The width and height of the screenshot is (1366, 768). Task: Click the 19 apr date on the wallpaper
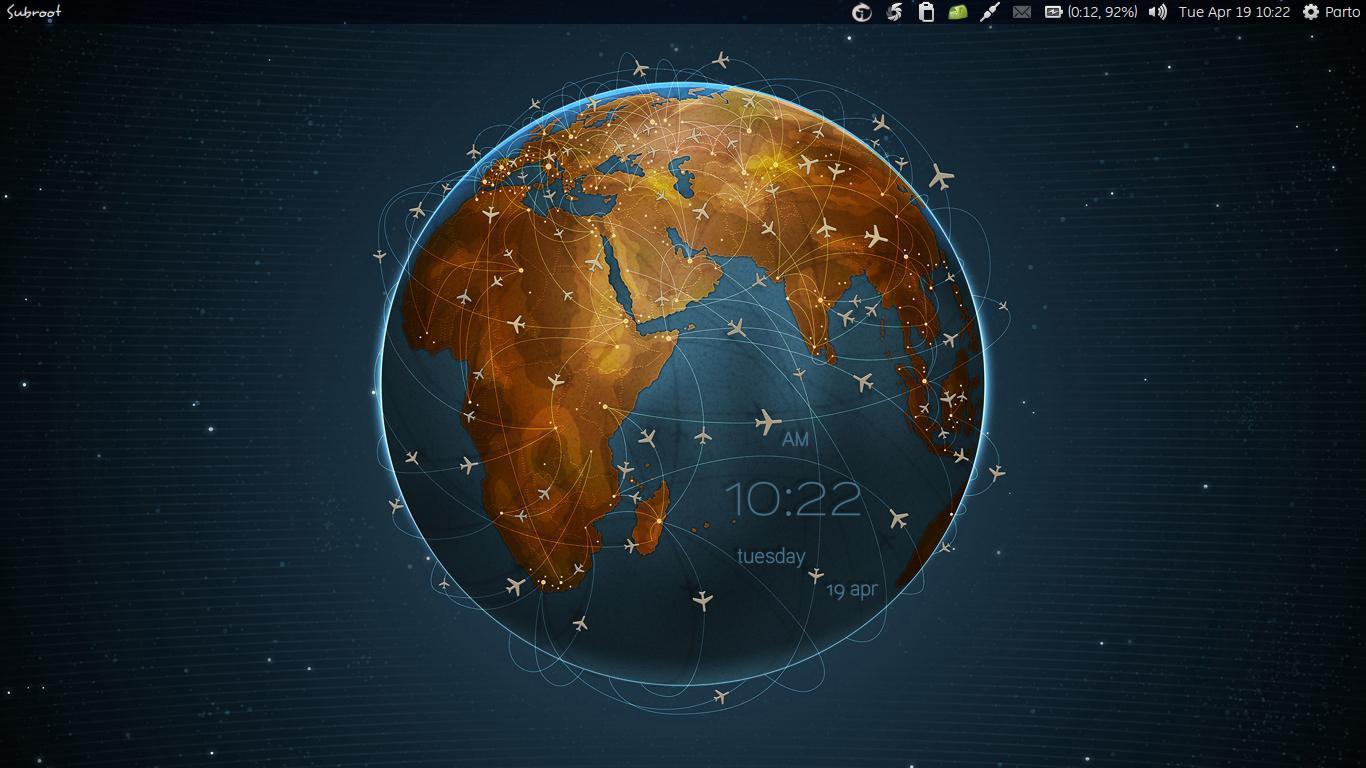[851, 590]
